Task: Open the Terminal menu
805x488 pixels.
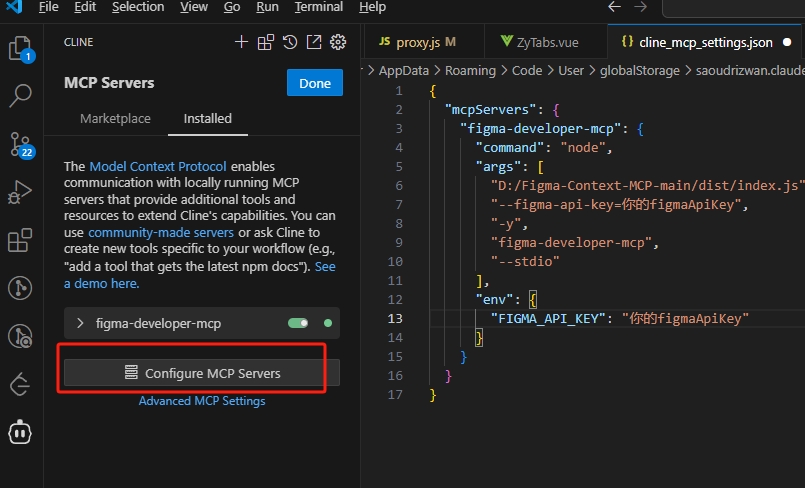Action: 318,7
